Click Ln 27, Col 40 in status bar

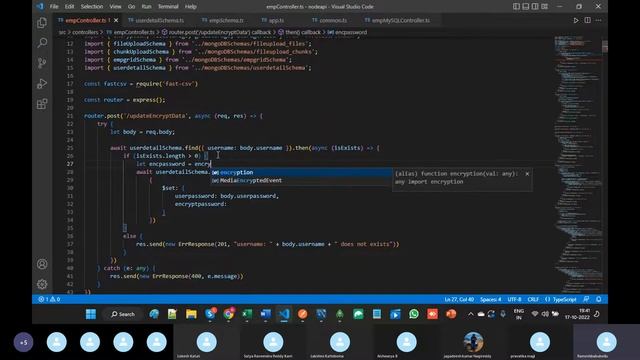459,299
